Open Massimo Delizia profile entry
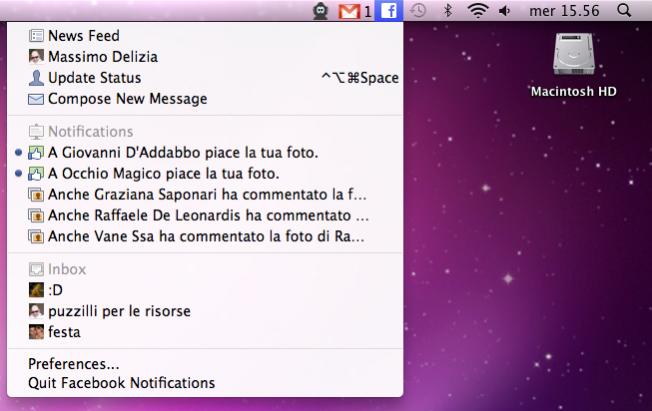Image resolution: width=652 pixels, height=411 pixels. point(205,57)
